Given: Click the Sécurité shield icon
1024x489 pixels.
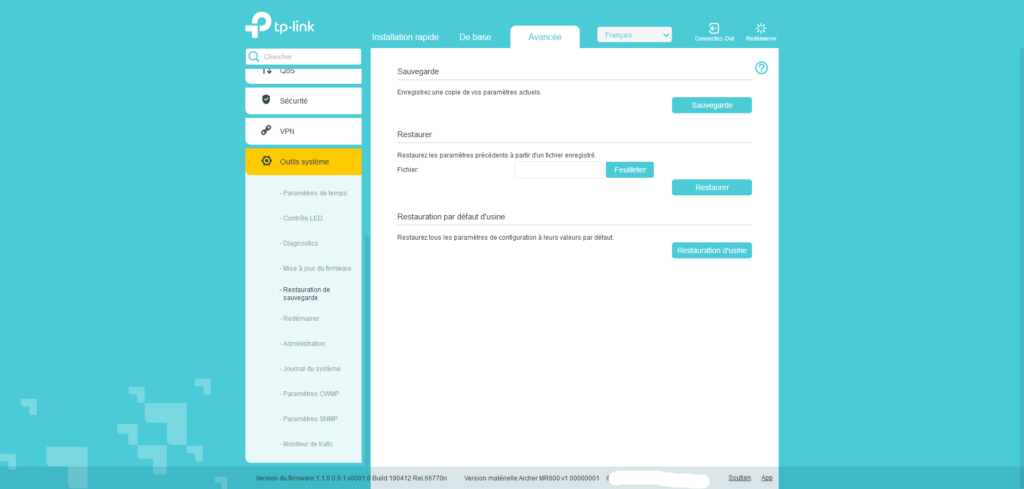Looking at the screenshot, I should (266, 100).
